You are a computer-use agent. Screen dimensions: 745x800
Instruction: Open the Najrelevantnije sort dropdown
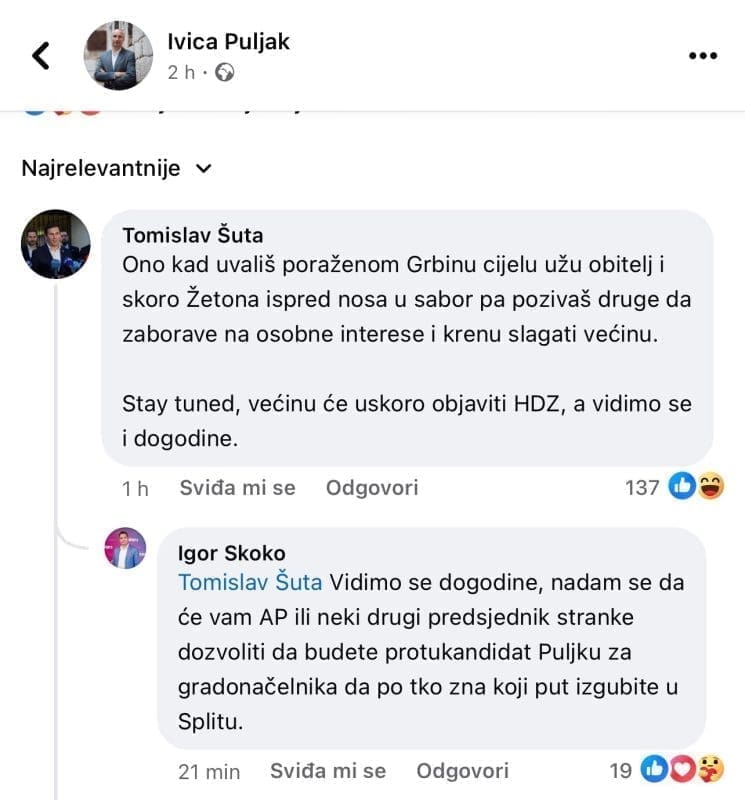101,168
